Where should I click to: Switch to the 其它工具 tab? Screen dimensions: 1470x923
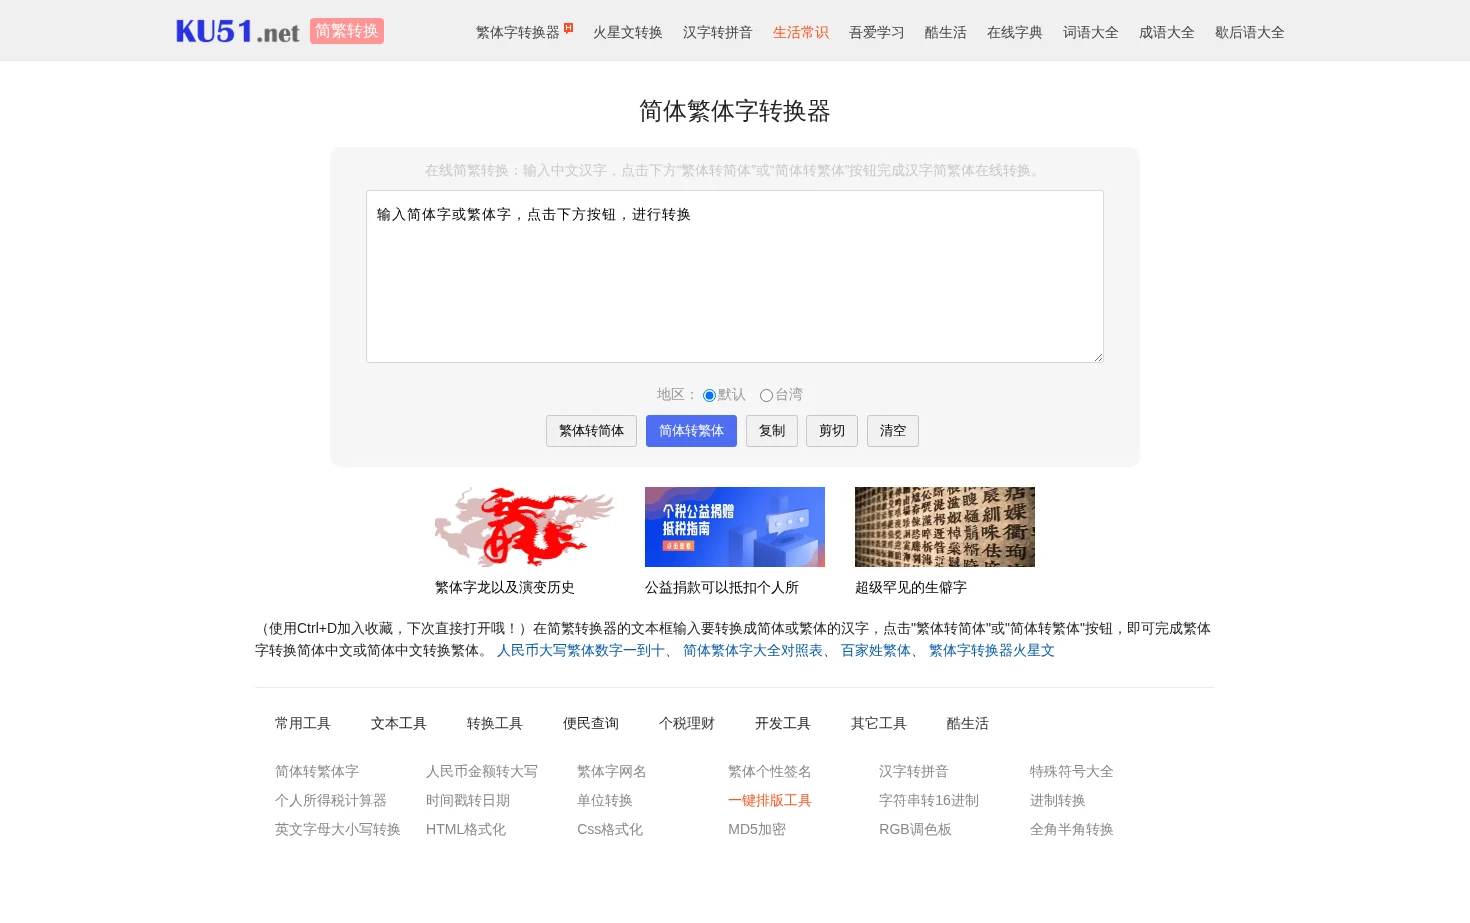pyautogui.click(x=879, y=723)
